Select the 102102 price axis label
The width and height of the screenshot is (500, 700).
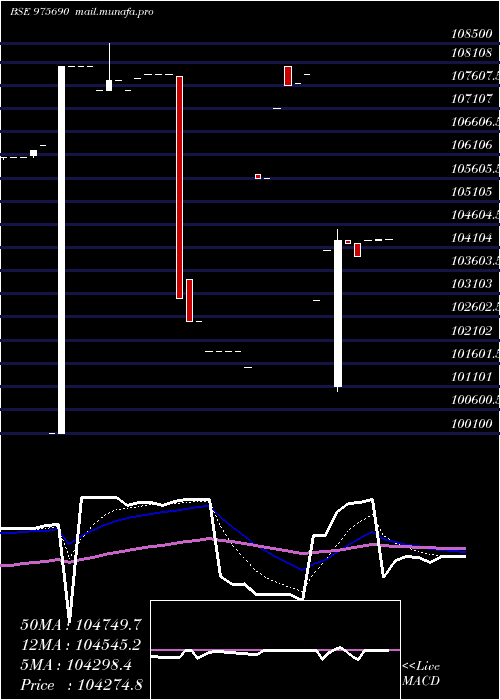[x=473, y=331]
